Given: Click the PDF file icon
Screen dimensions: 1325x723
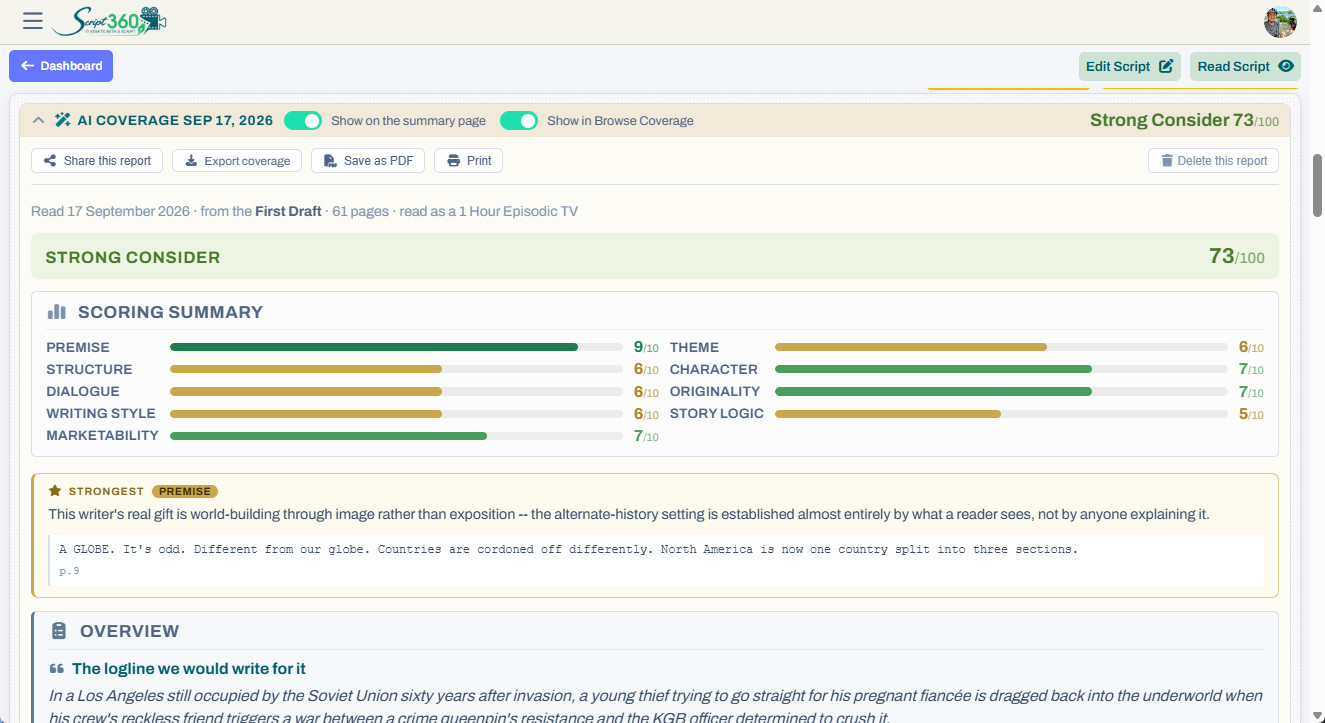Looking at the screenshot, I should pyautogui.click(x=331, y=161).
